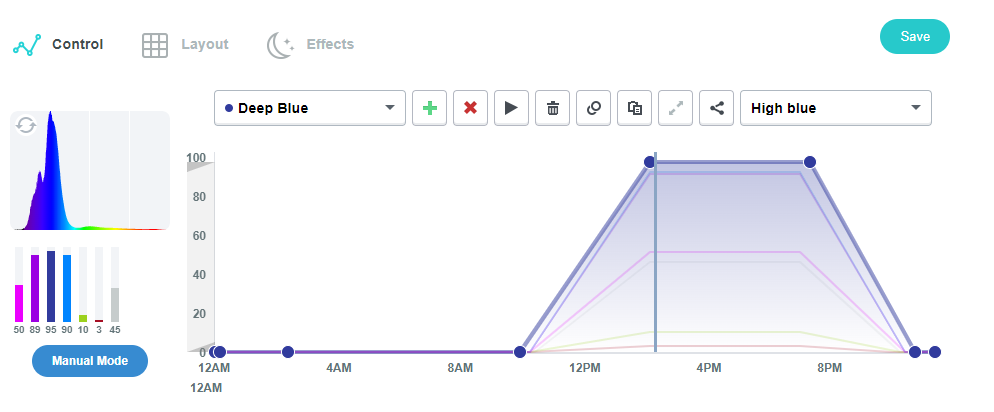Click the gray white channel bar labeled 45
994x412 pixels.
(115, 304)
